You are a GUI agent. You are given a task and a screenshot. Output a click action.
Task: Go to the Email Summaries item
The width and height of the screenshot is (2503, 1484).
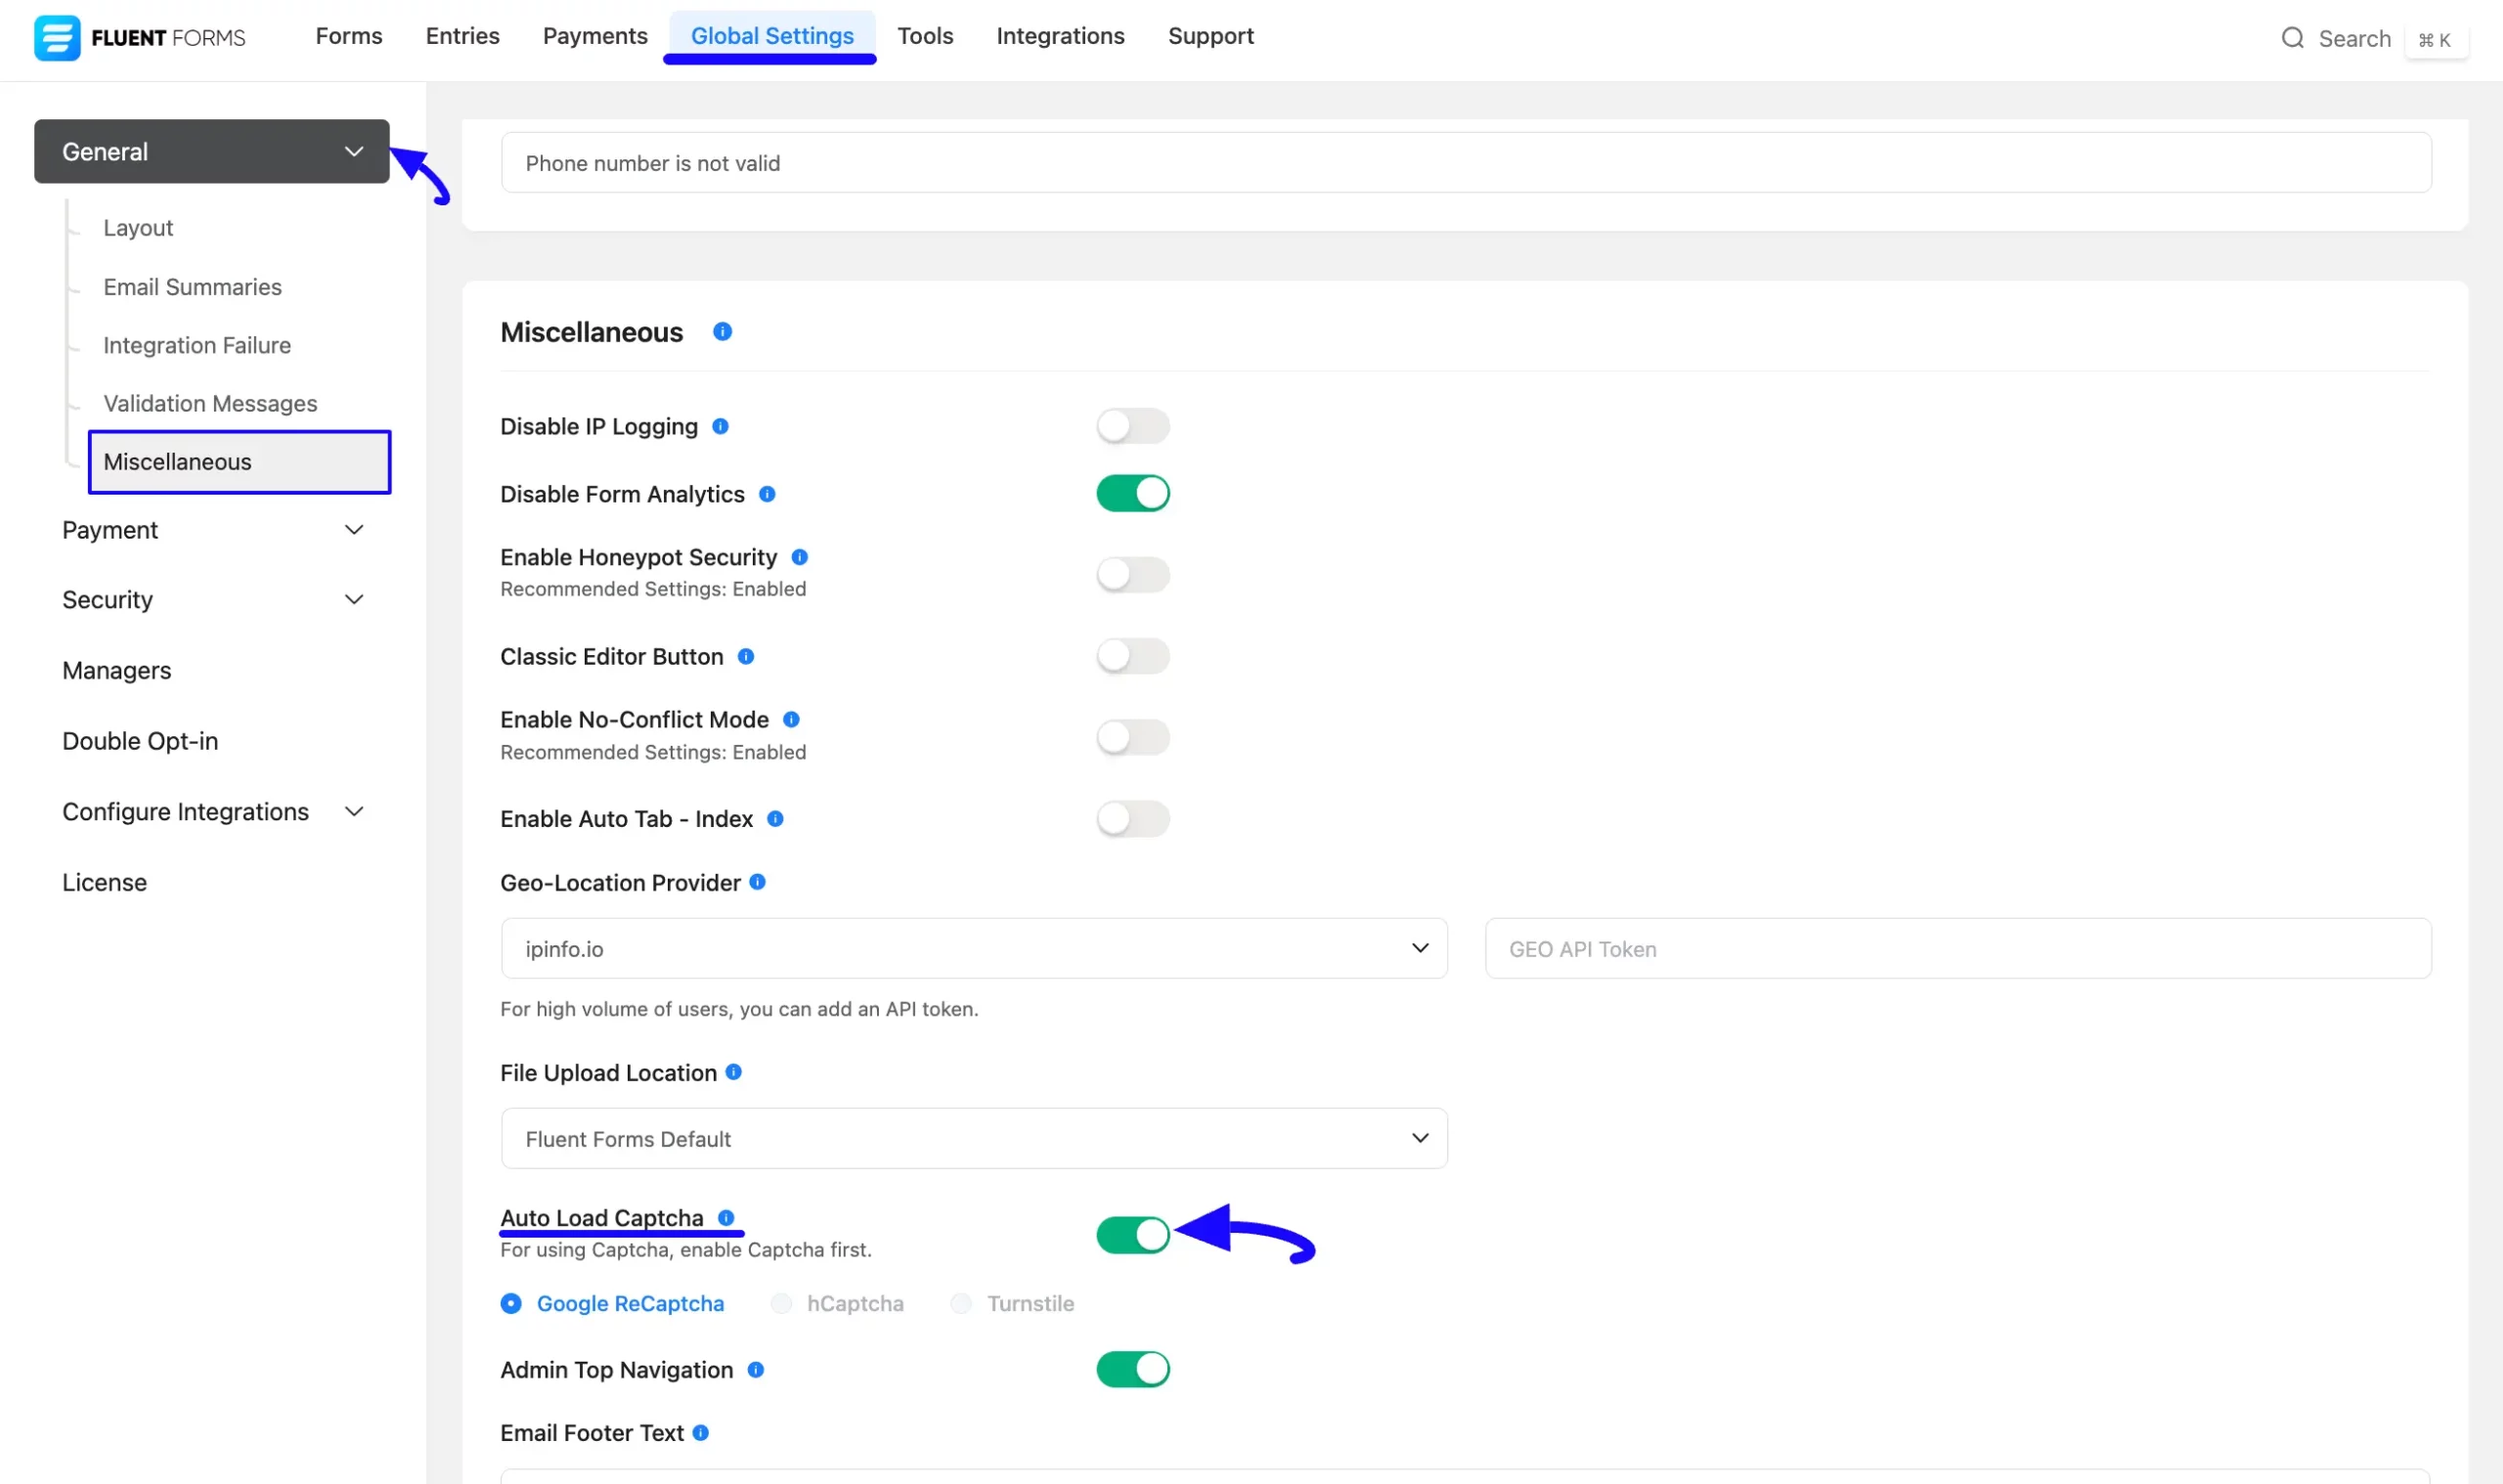192,288
